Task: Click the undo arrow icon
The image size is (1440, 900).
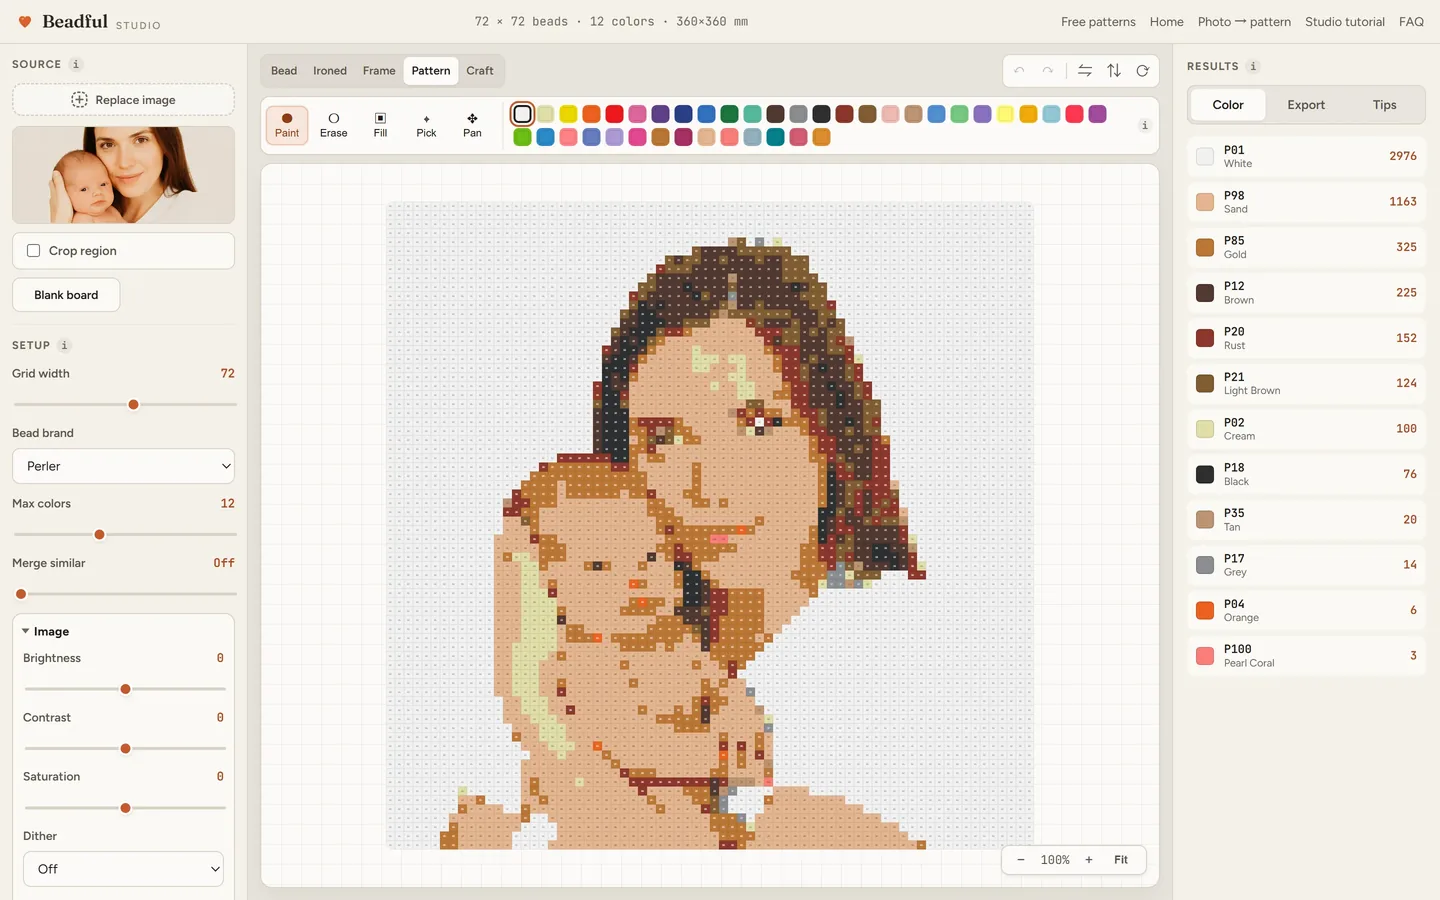Action: [1019, 71]
